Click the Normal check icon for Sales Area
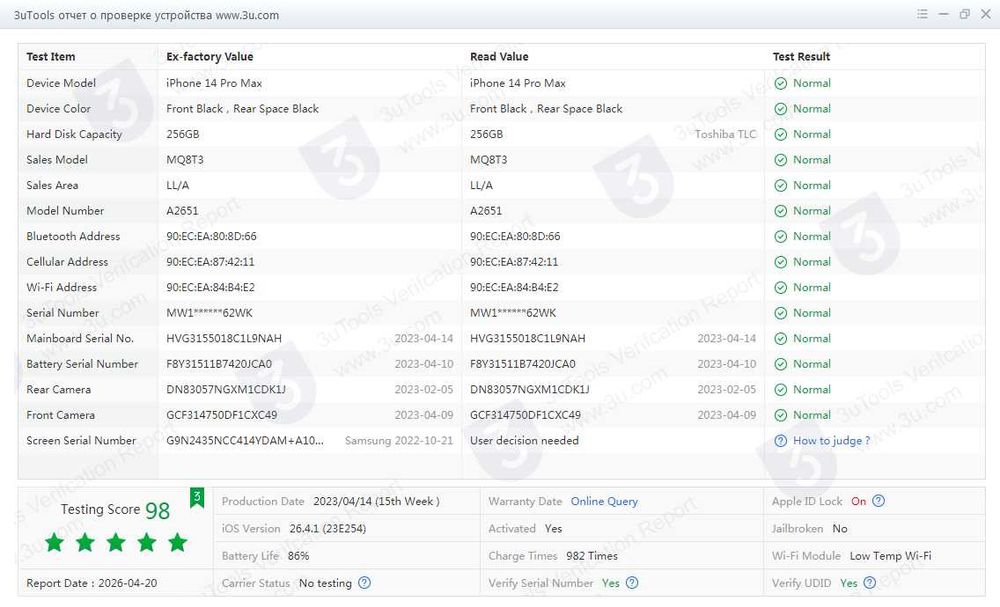The image size is (1000, 607). [x=781, y=186]
